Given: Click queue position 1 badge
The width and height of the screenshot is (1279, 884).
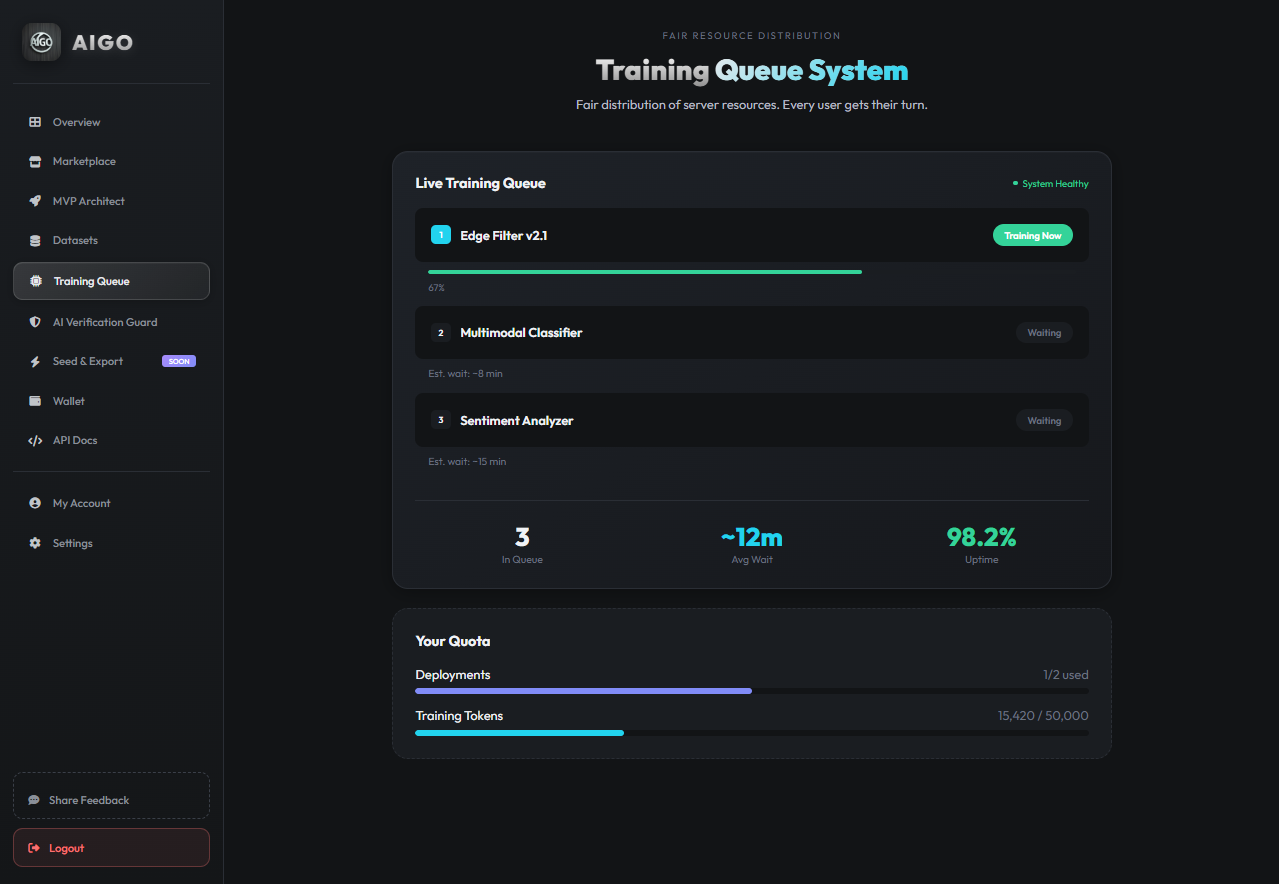Looking at the screenshot, I should point(441,235).
